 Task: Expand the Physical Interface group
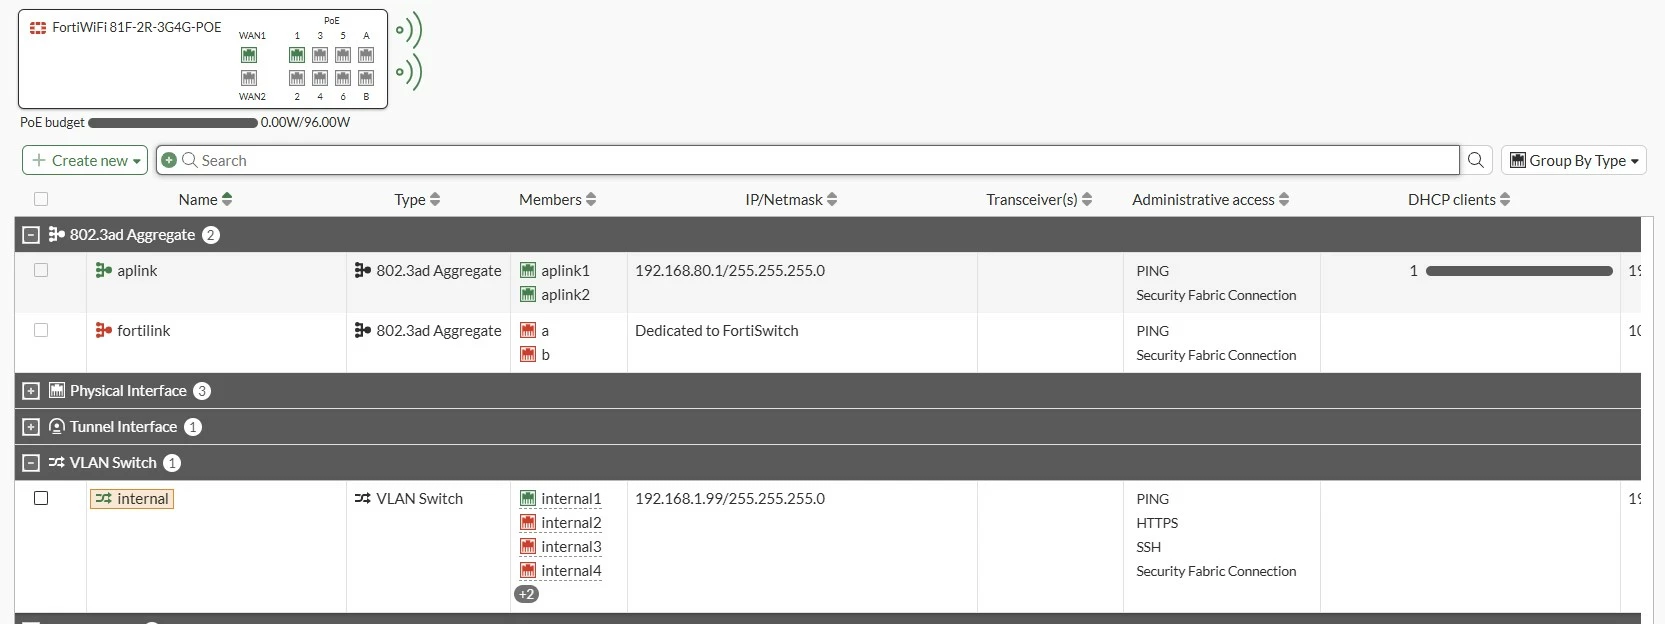31,391
